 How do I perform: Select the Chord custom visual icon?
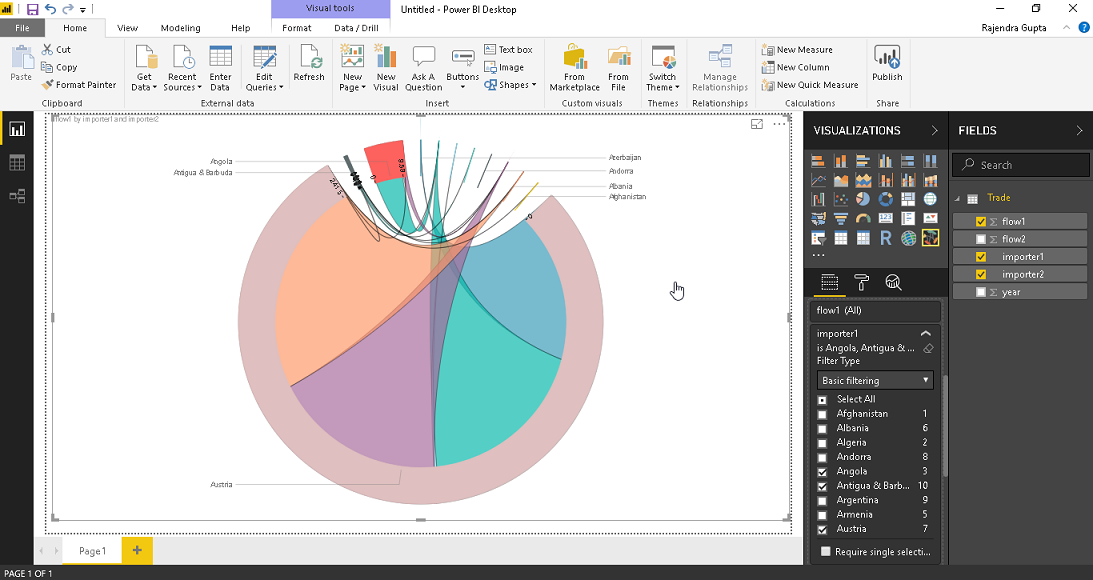pos(930,238)
